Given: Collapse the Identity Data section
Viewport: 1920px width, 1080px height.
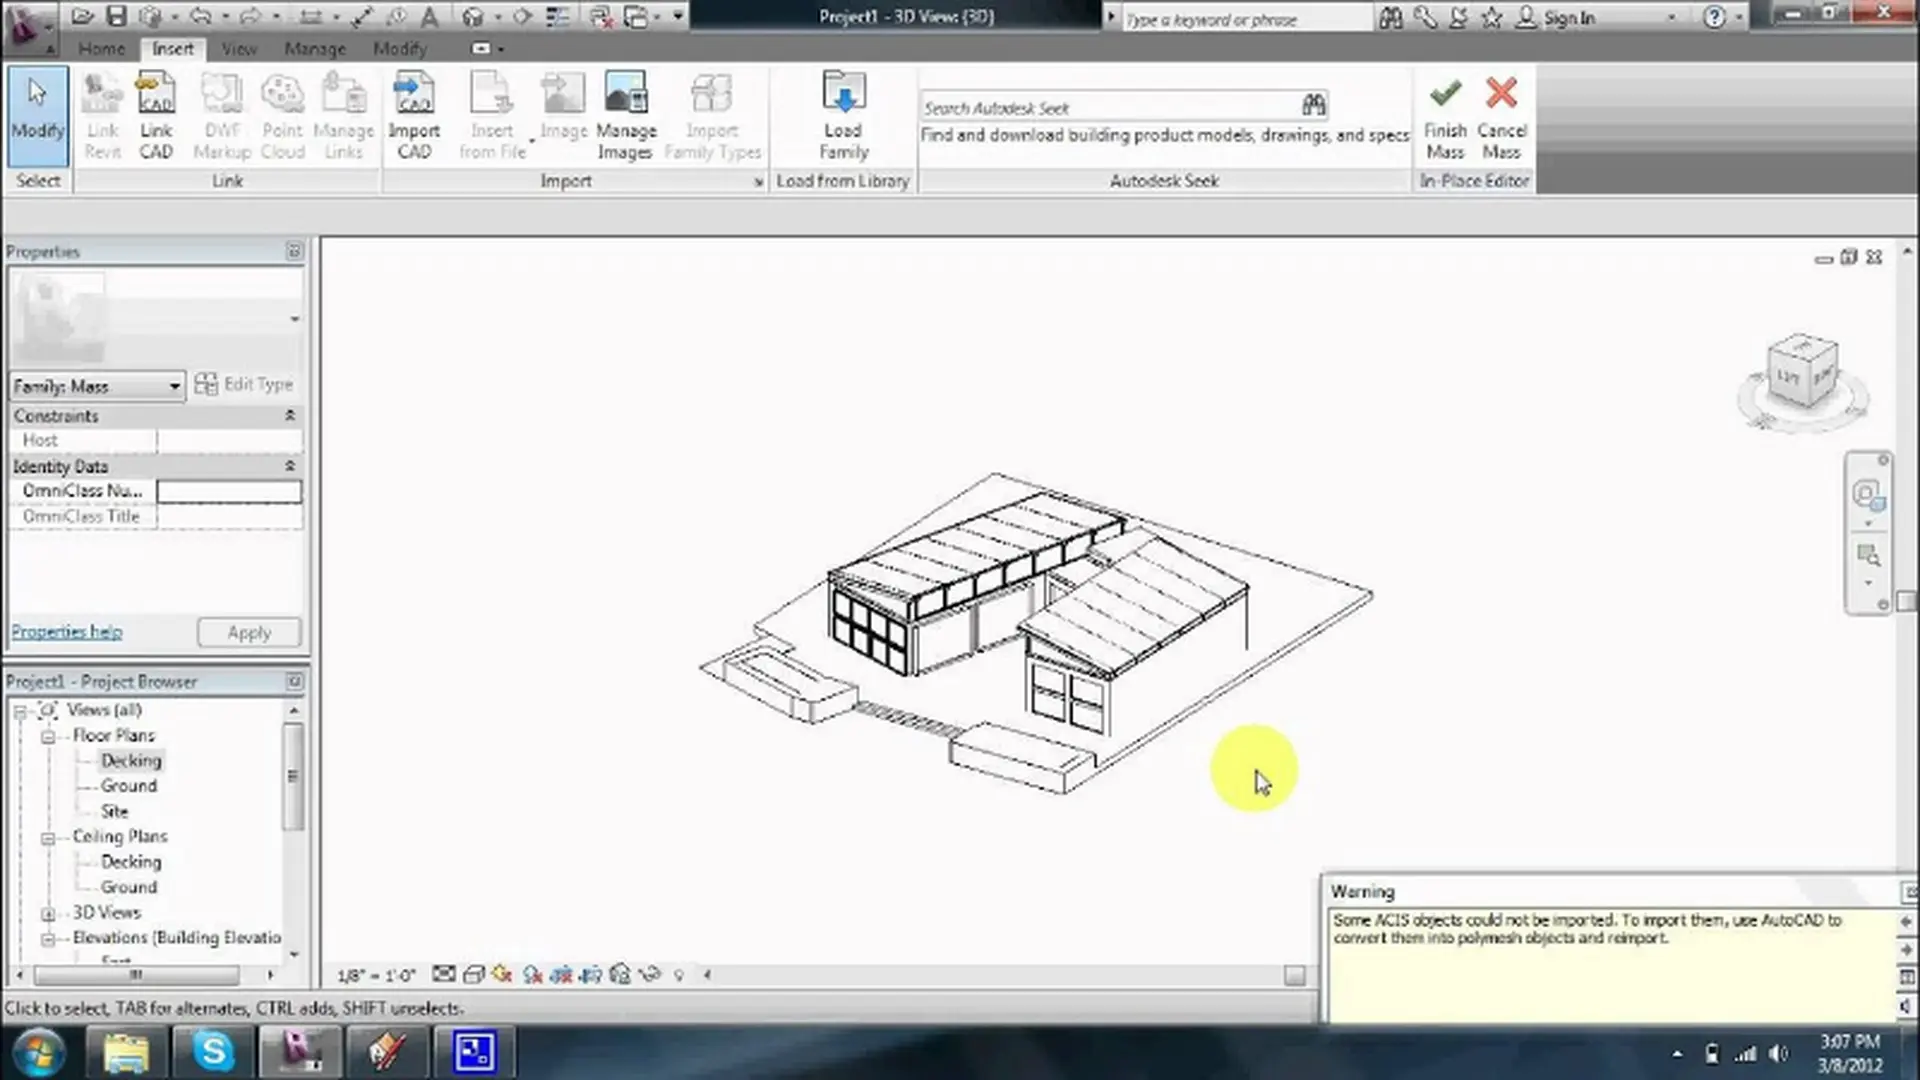Looking at the screenshot, I should [x=289, y=465].
